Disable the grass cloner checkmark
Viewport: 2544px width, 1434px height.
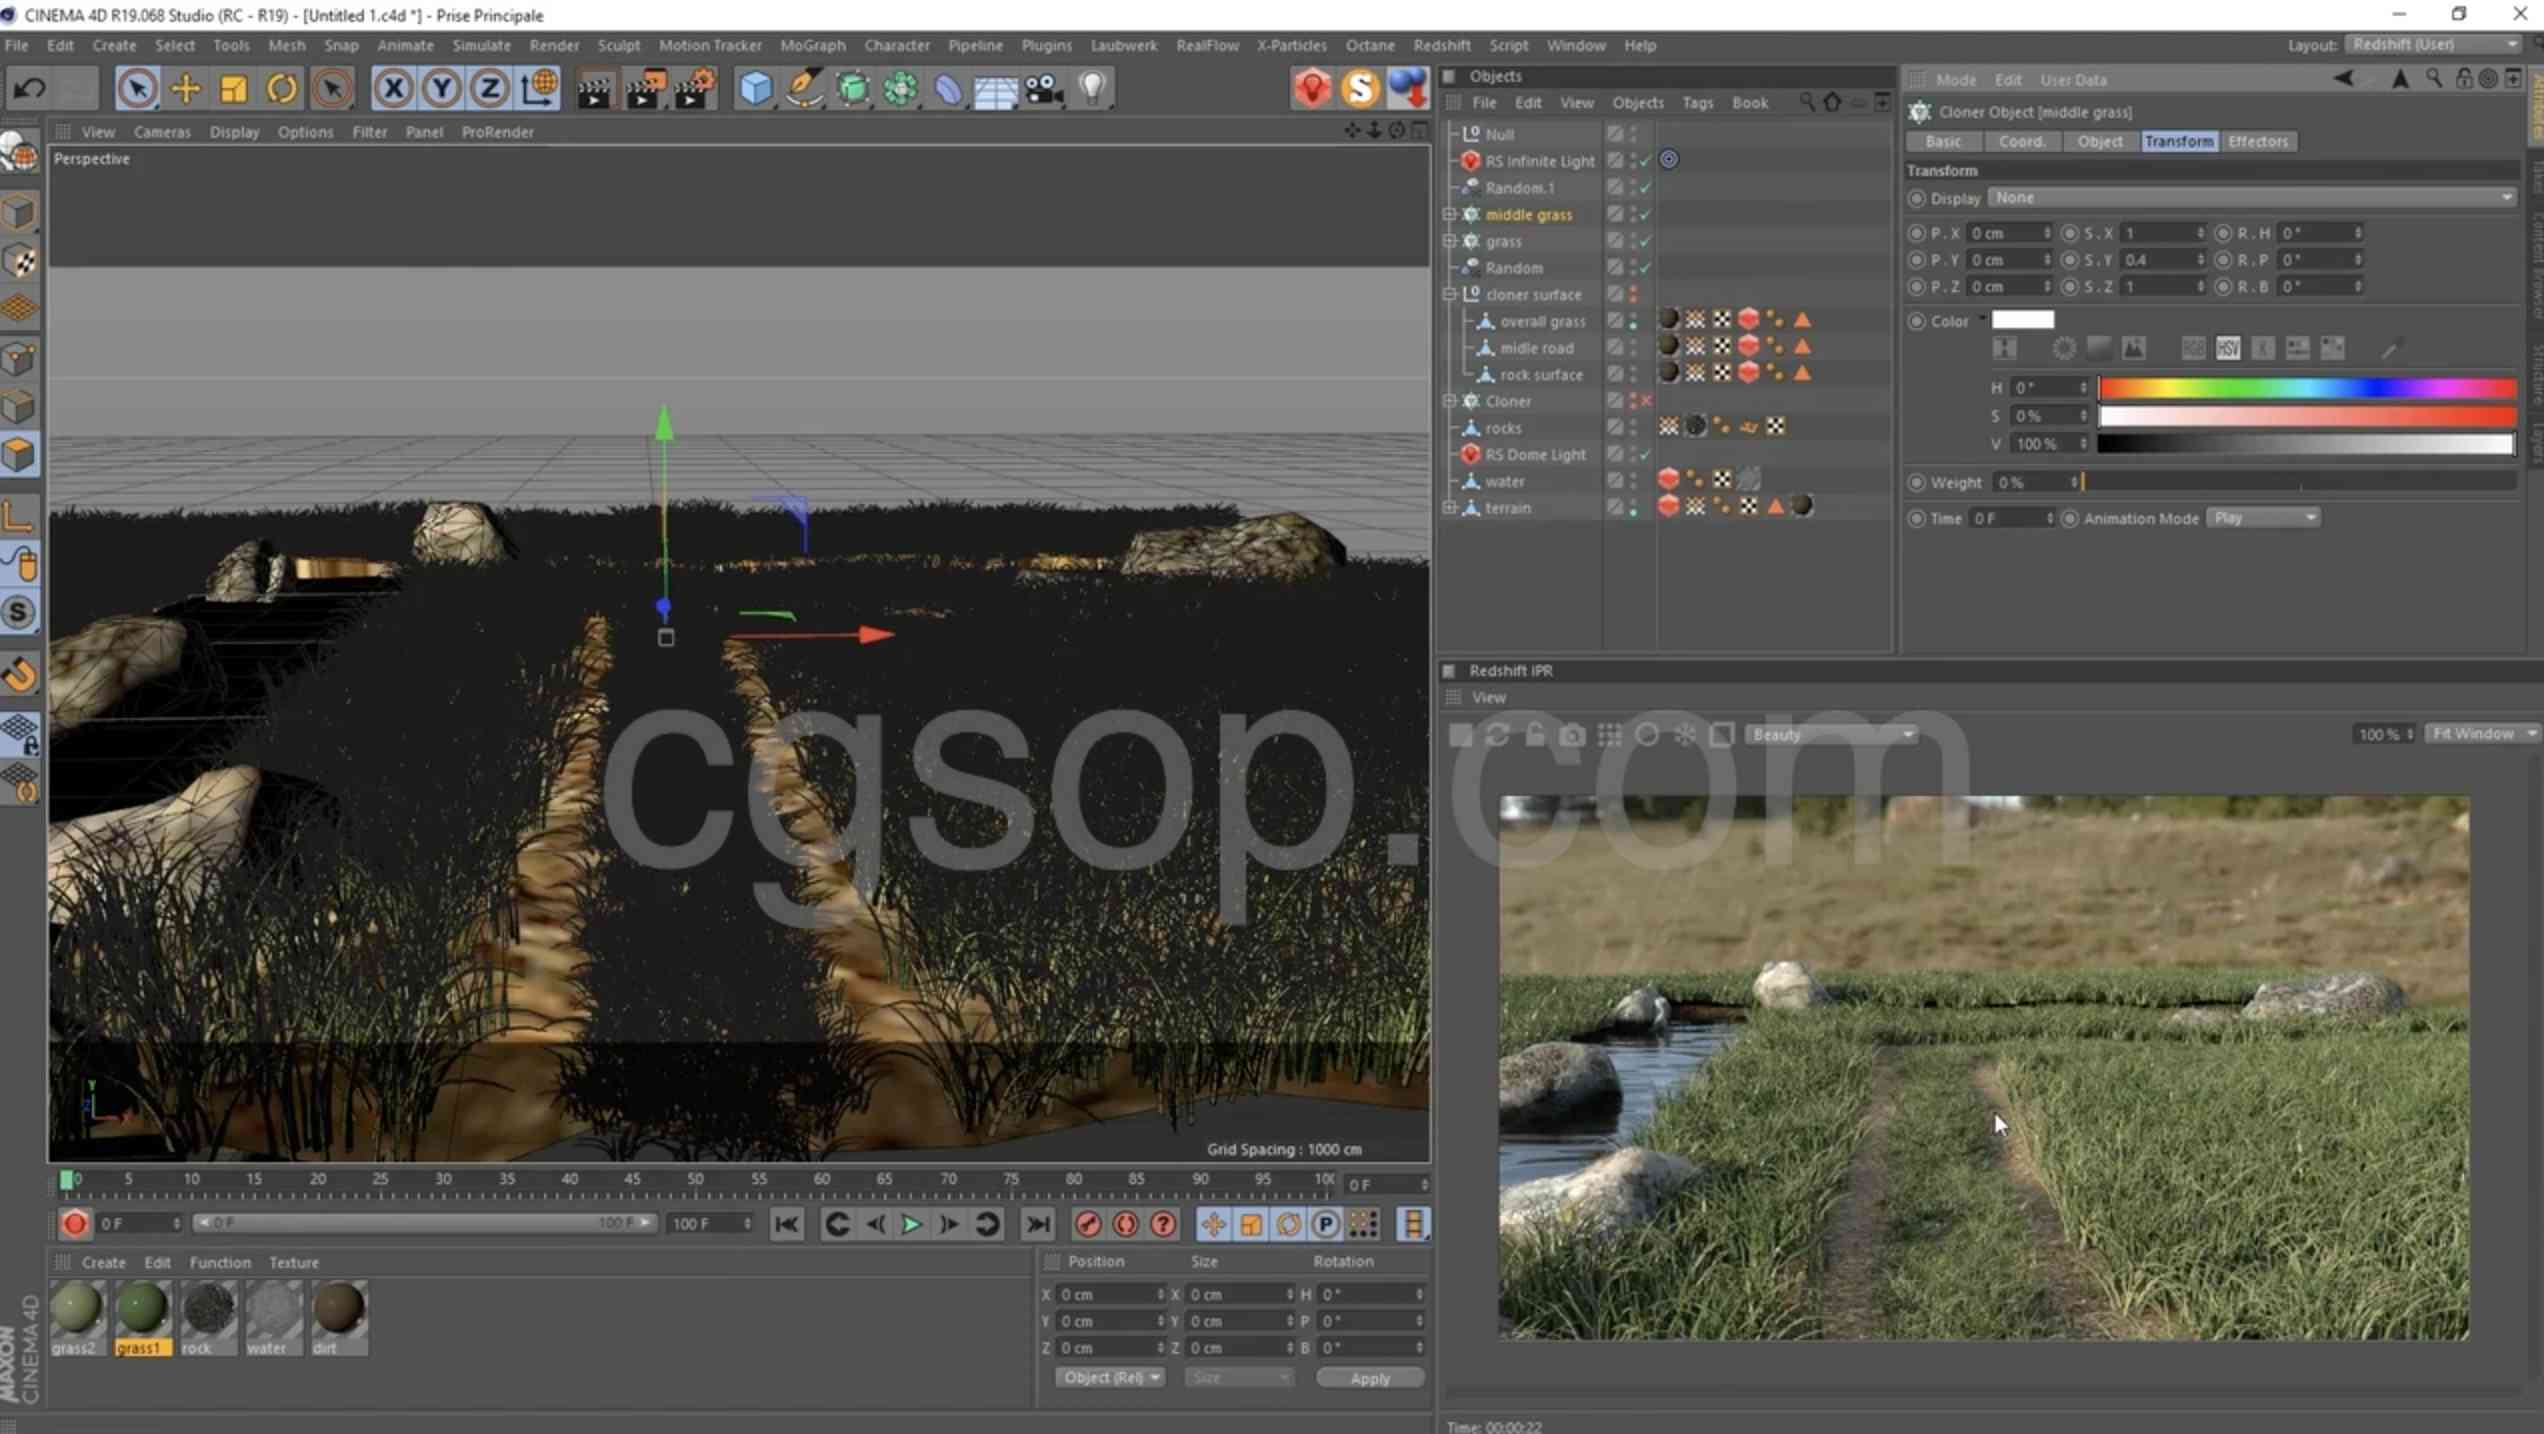(x=1645, y=241)
